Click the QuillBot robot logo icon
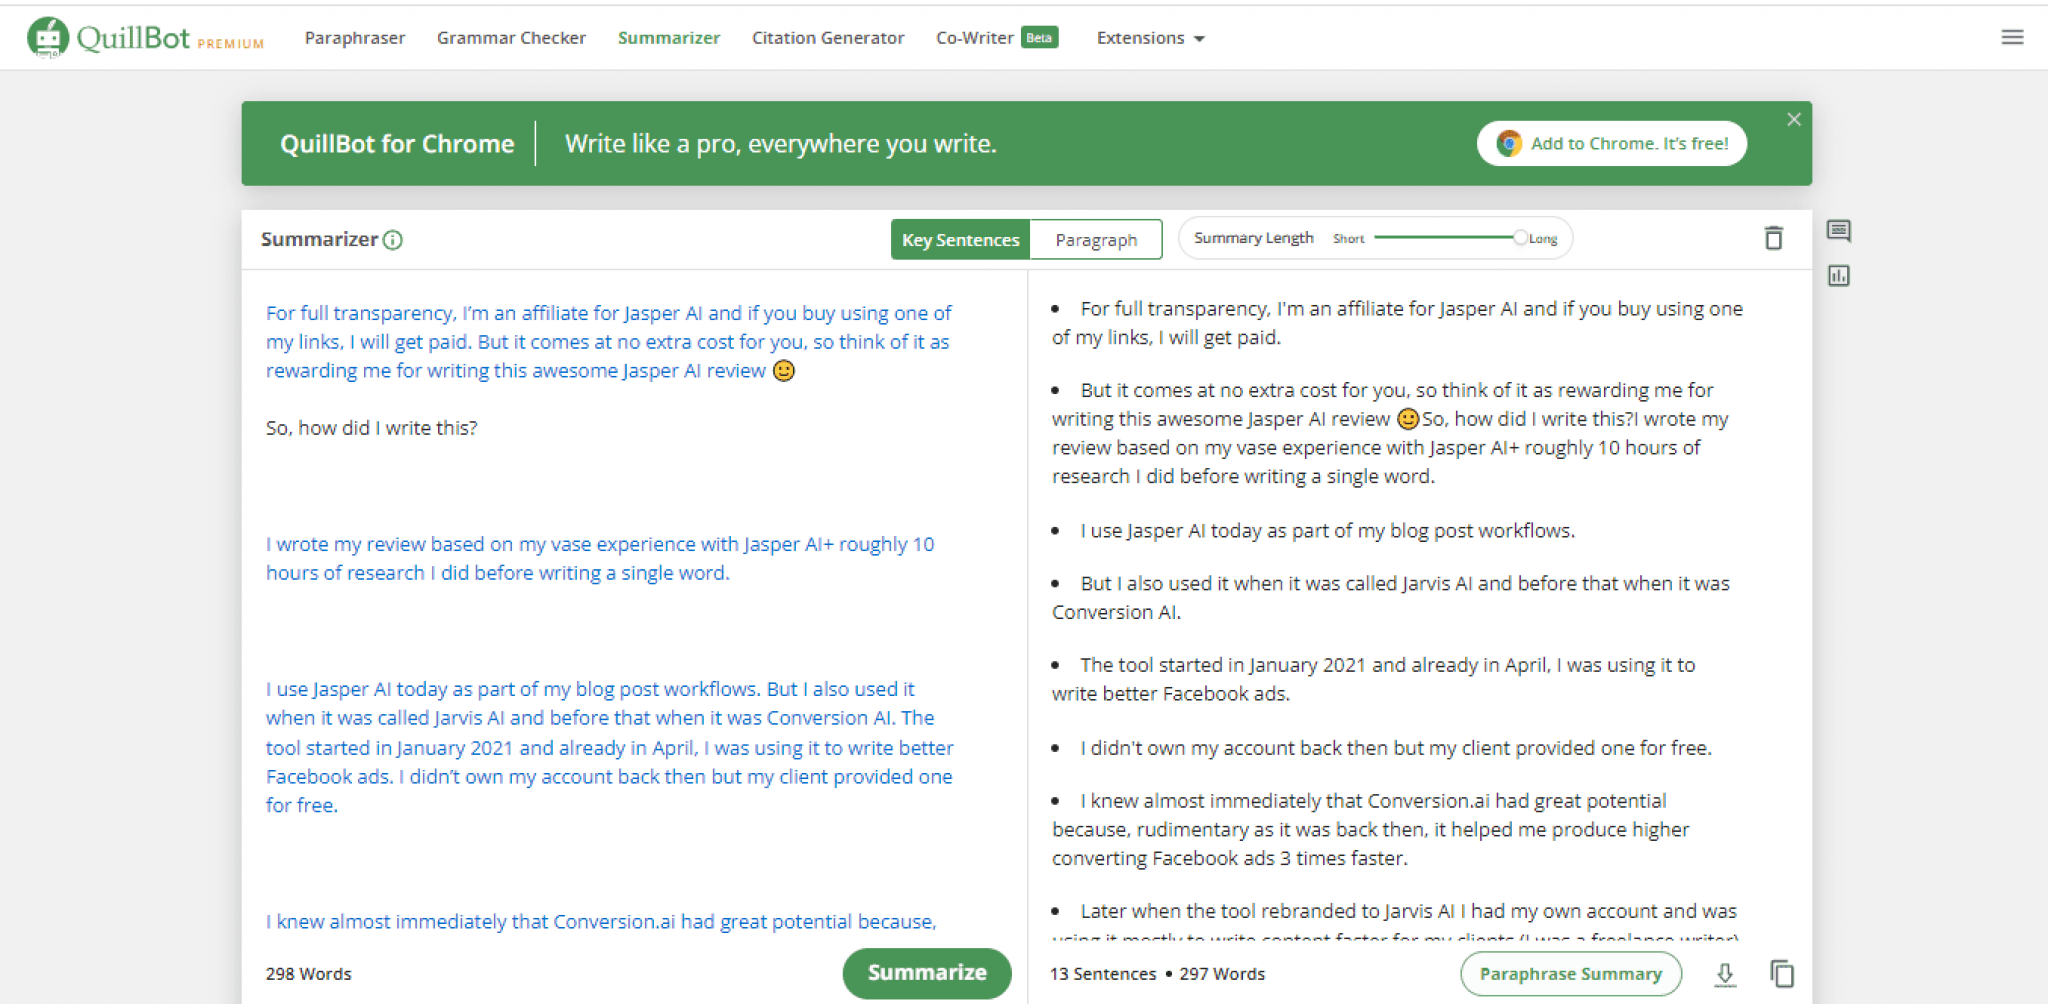 (x=47, y=38)
